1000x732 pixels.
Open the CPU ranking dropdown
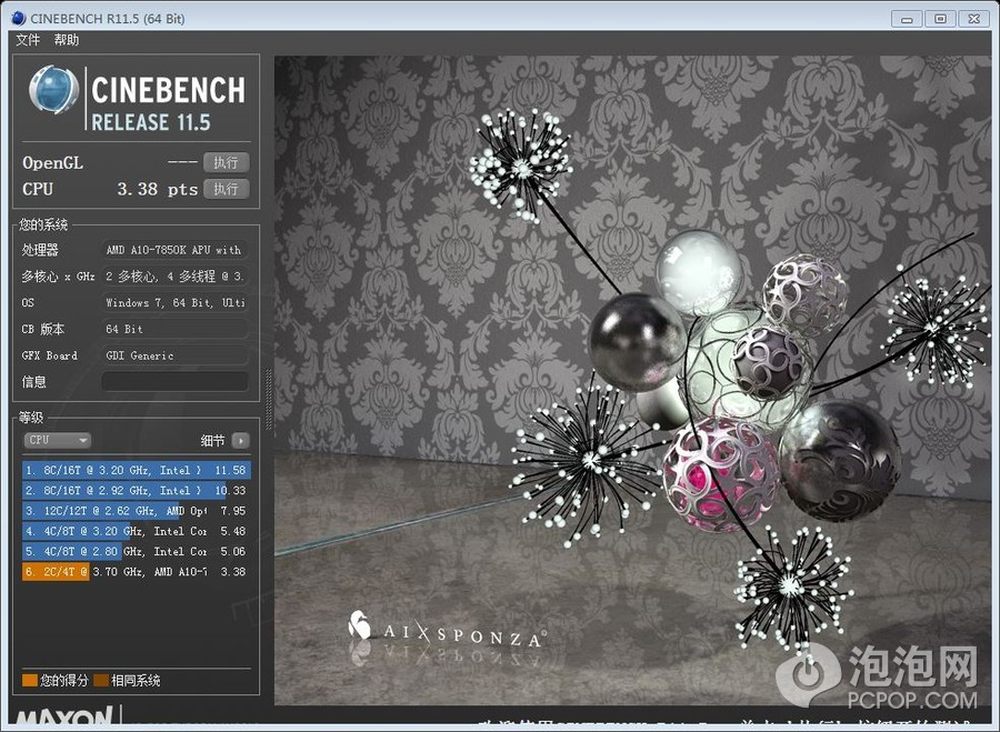[57, 440]
